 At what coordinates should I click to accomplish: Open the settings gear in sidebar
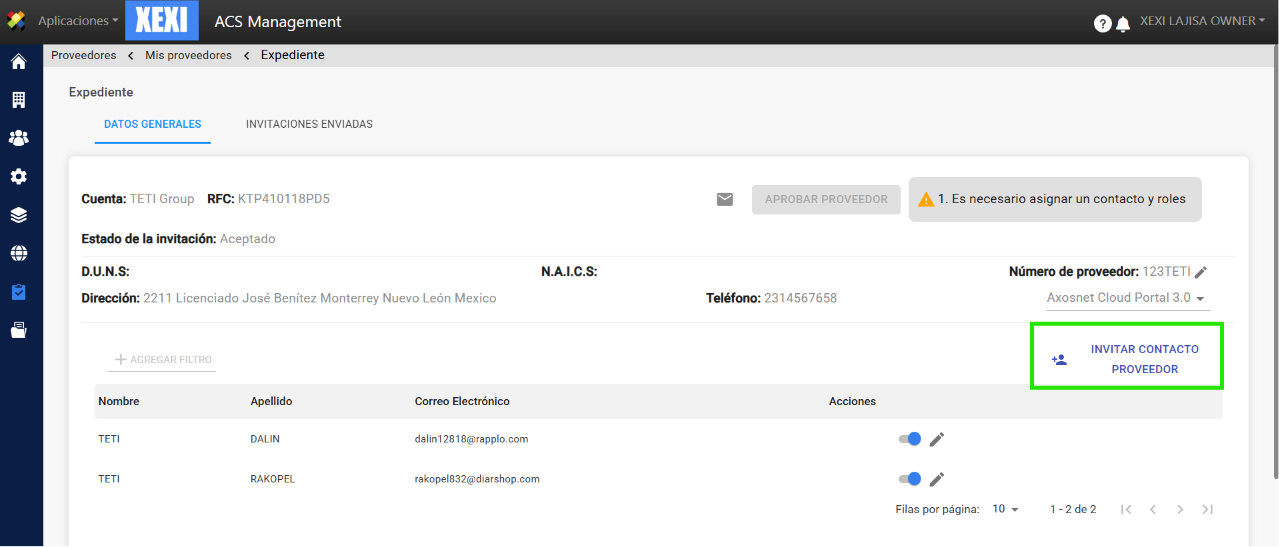point(18,176)
